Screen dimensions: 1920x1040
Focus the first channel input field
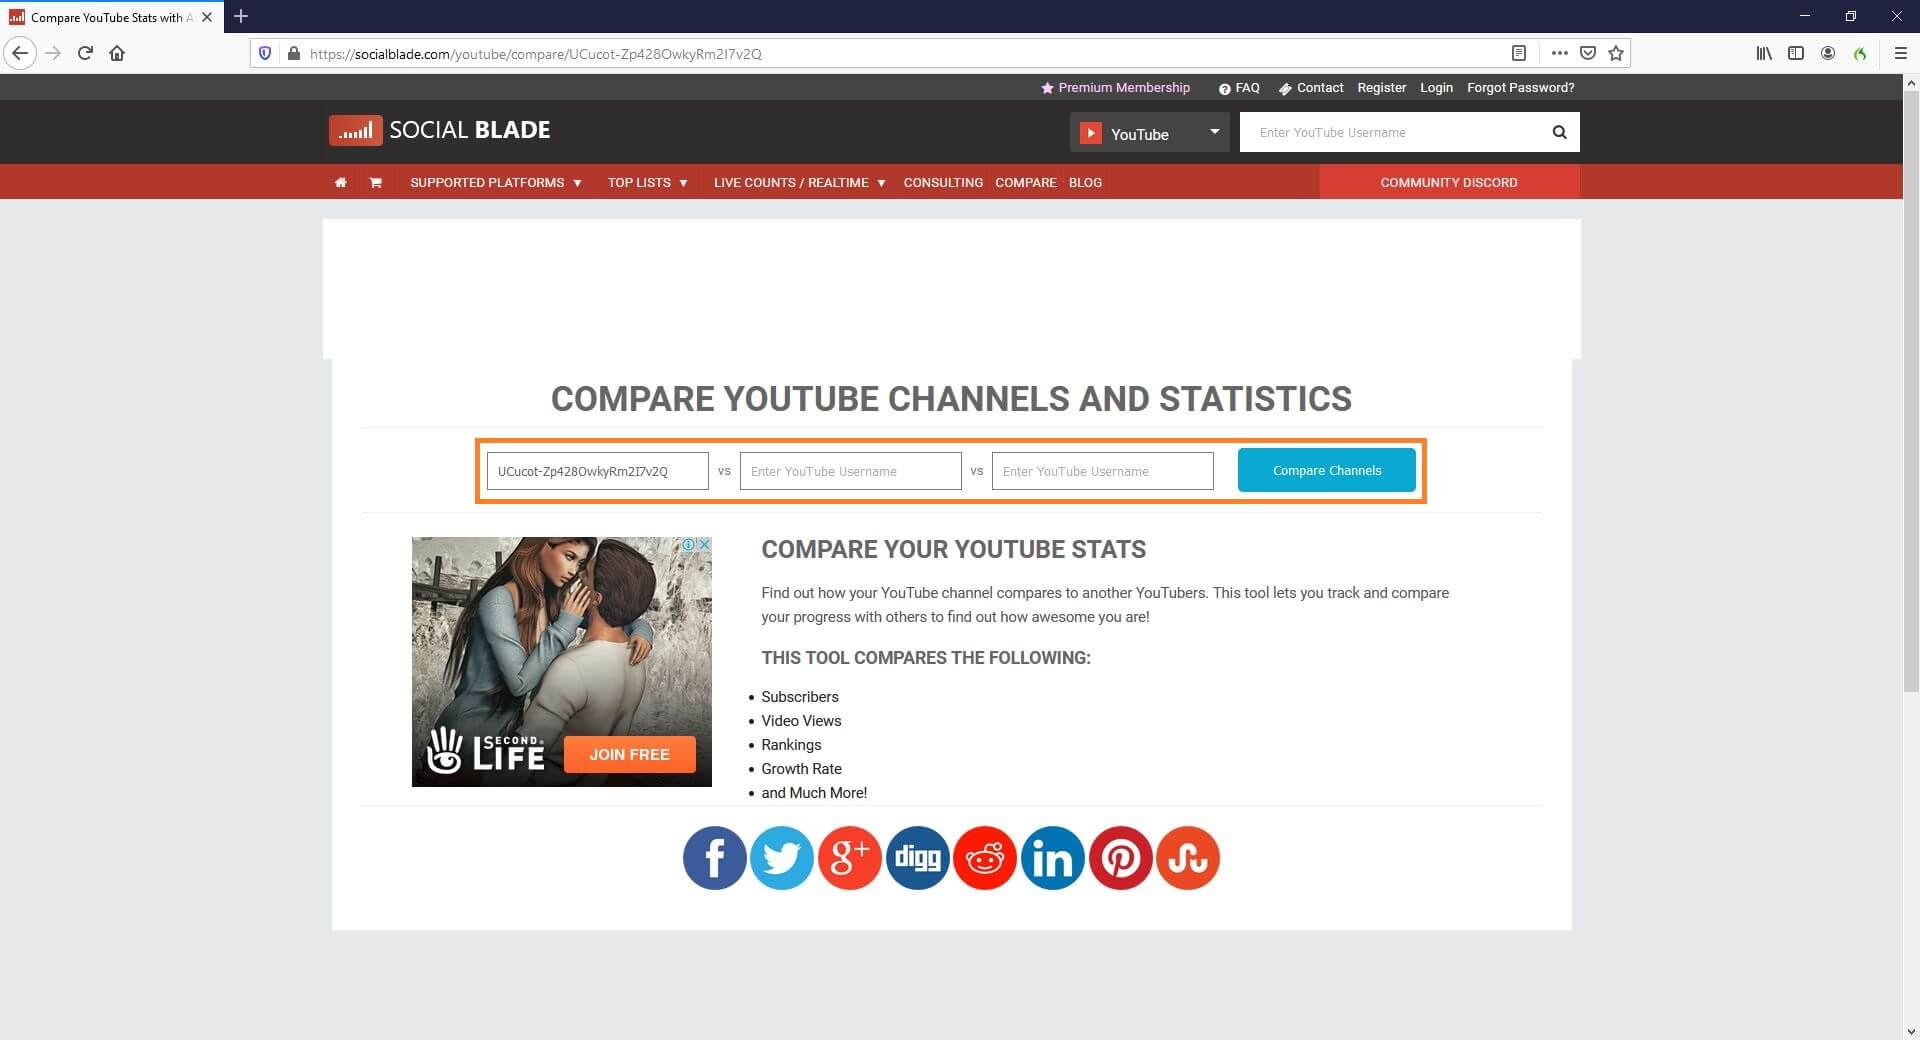(598, 471)
